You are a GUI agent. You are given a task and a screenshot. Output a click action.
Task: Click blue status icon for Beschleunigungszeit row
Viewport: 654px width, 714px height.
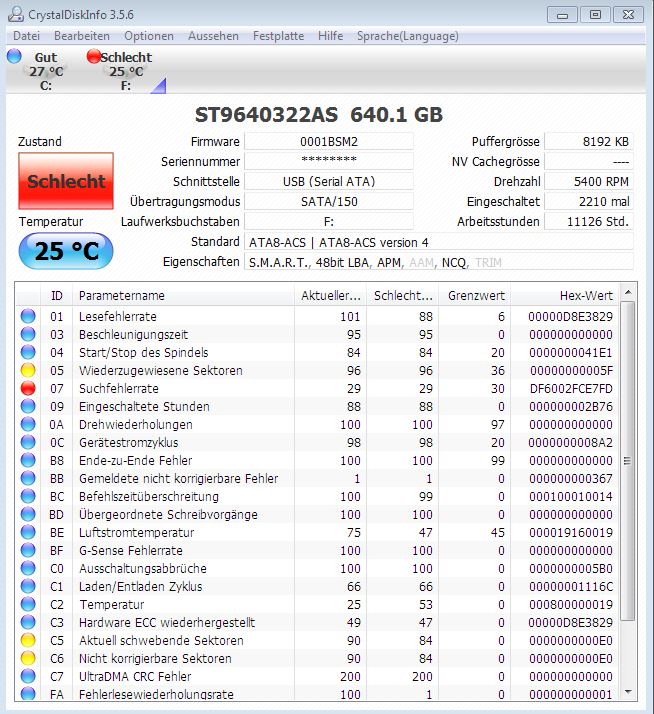(28, 334)
